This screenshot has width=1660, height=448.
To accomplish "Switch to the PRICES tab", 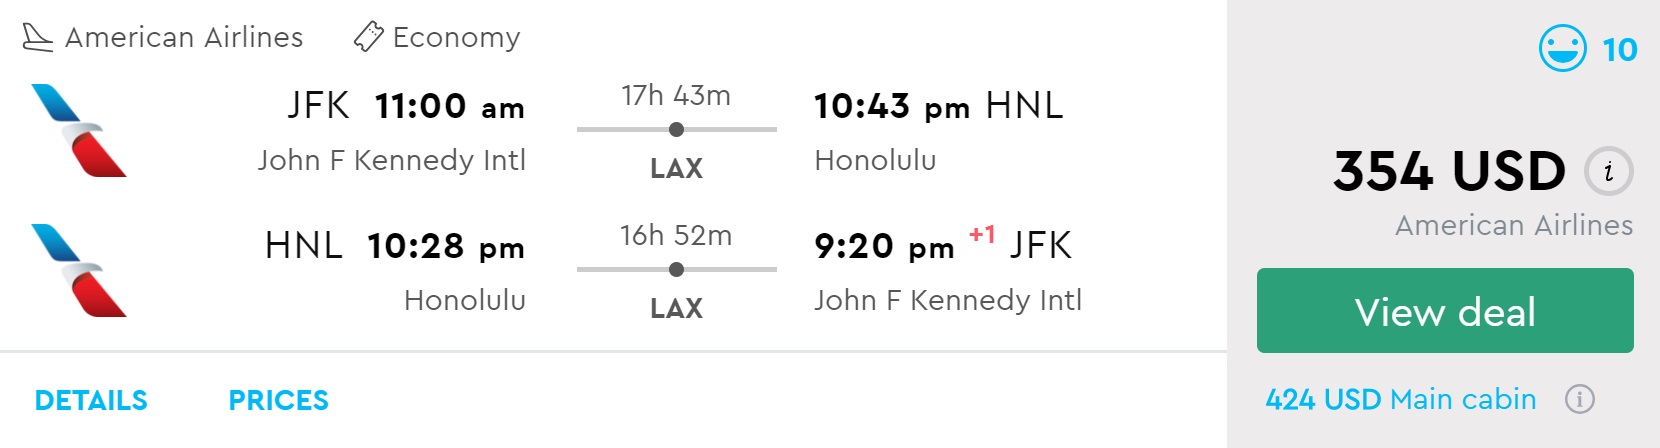I will pyautogui.click(x=278, y=401).
